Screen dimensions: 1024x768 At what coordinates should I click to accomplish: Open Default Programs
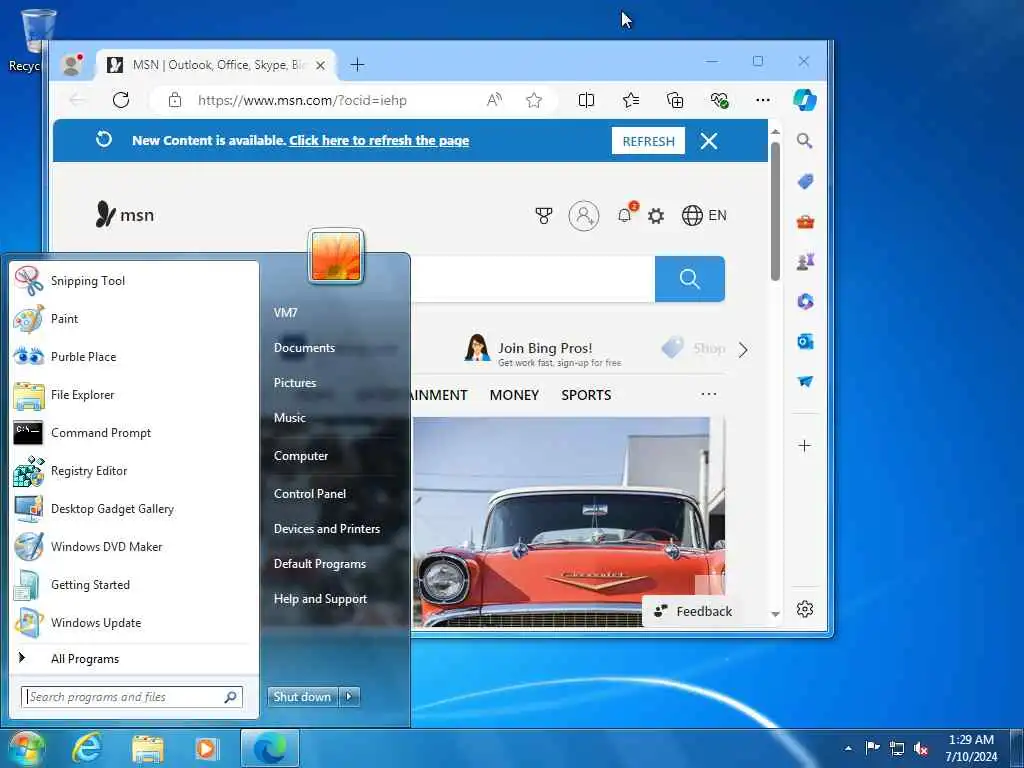[319, 564]
